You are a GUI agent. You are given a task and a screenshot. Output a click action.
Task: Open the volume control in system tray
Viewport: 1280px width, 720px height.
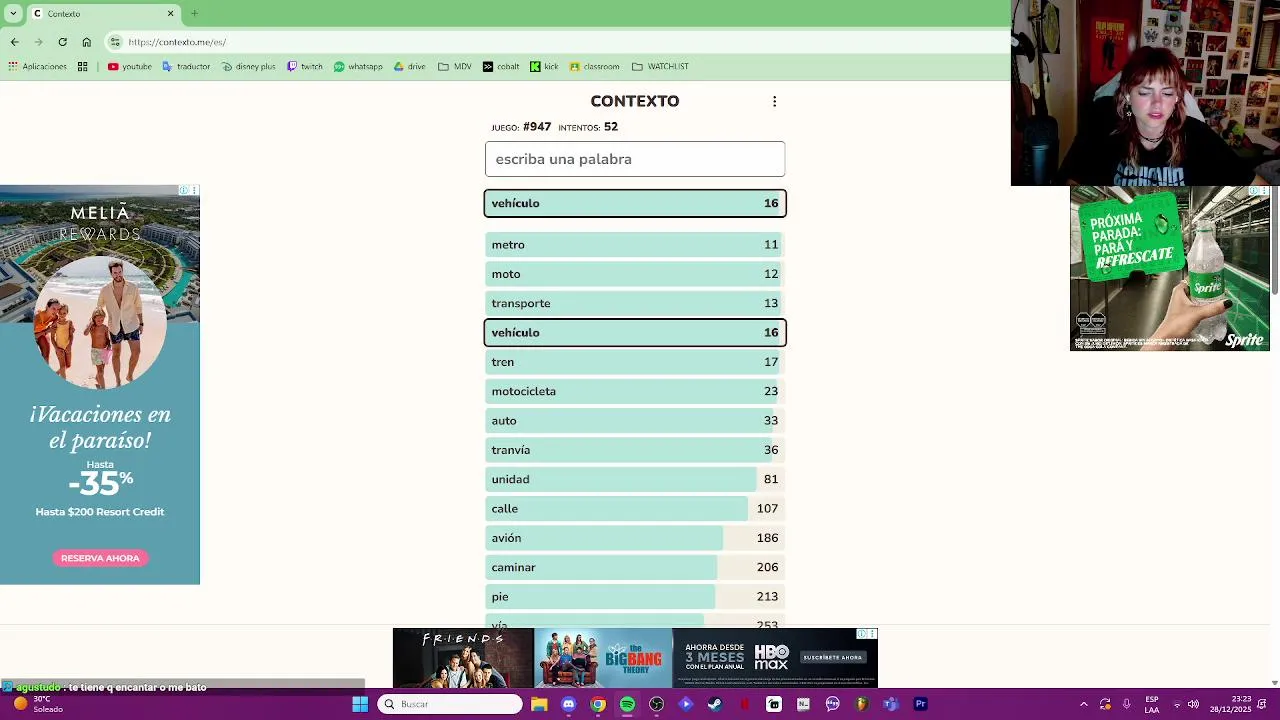pos(1193,704)
